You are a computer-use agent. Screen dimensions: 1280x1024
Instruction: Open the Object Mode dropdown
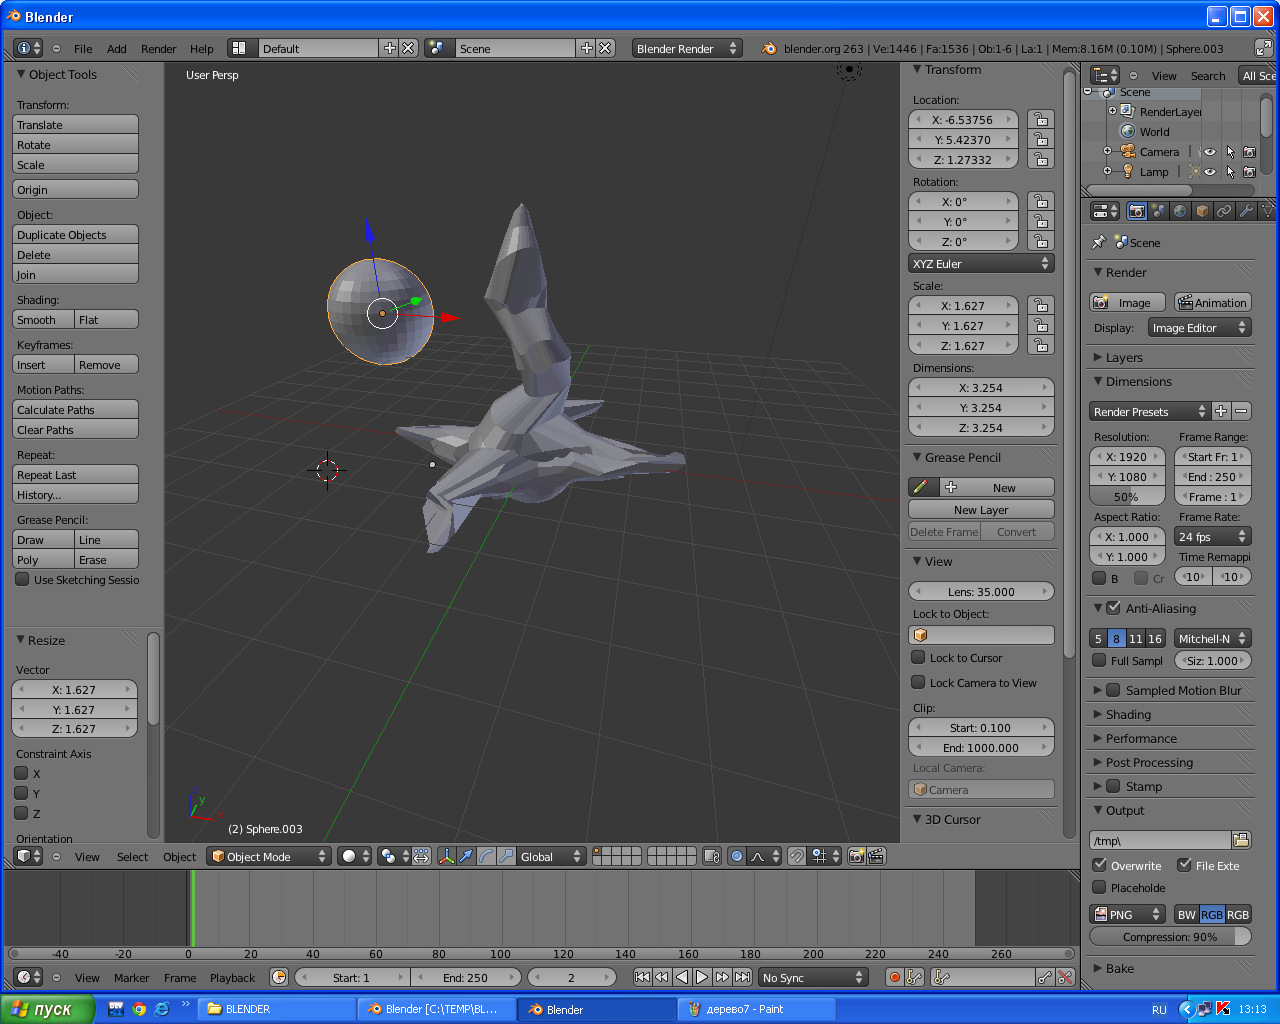pyautogui.click(x=269, y=856)
